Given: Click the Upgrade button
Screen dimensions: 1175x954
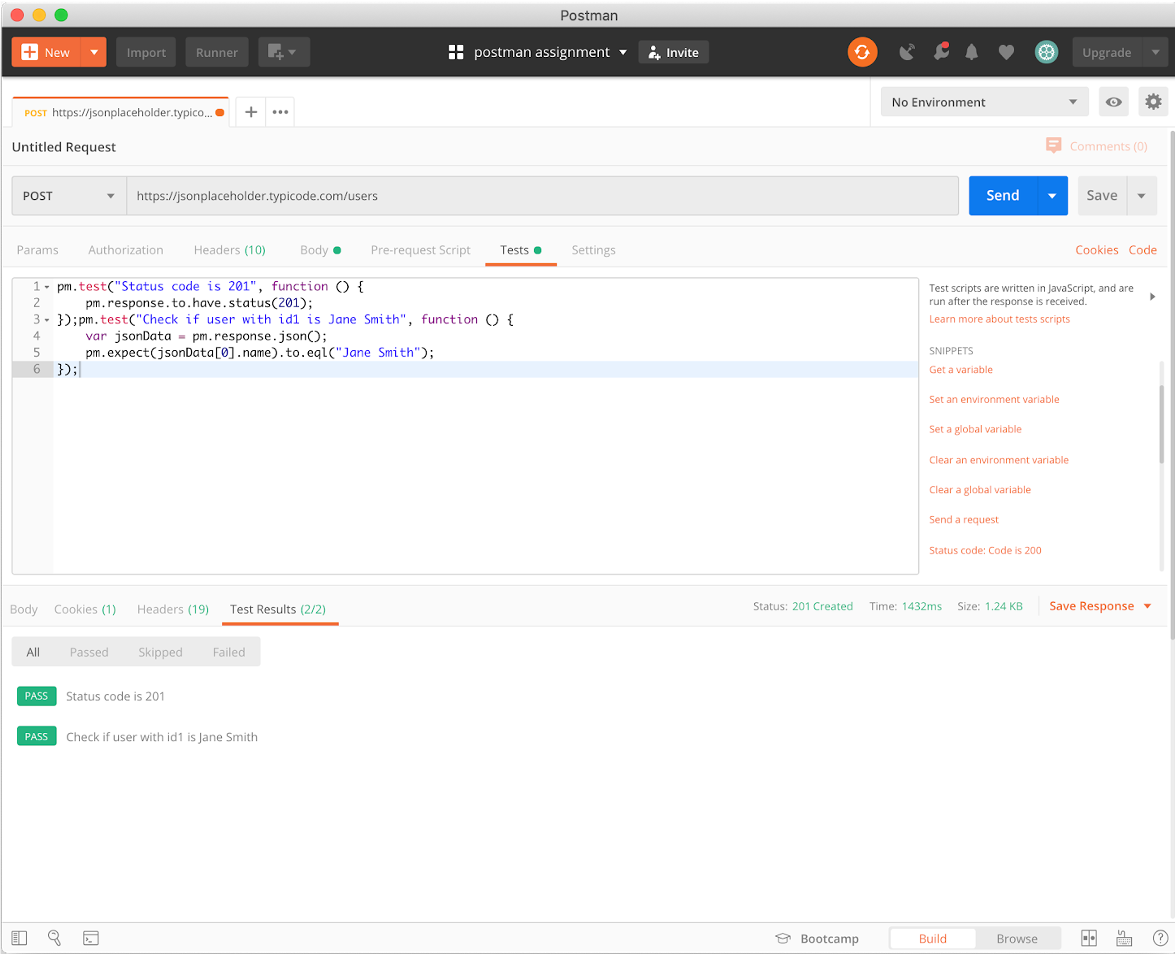Looking at the screenshot, I should click(x=1107, y=52).
